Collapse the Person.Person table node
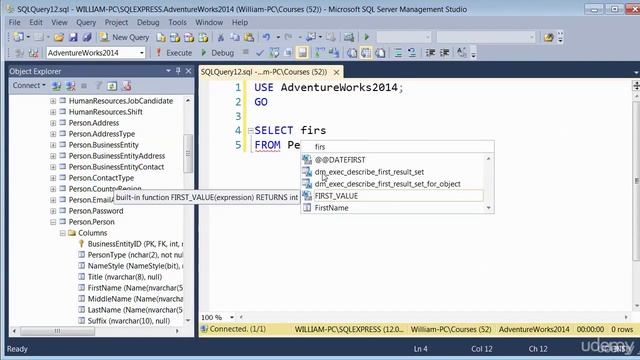 (53, 222)
